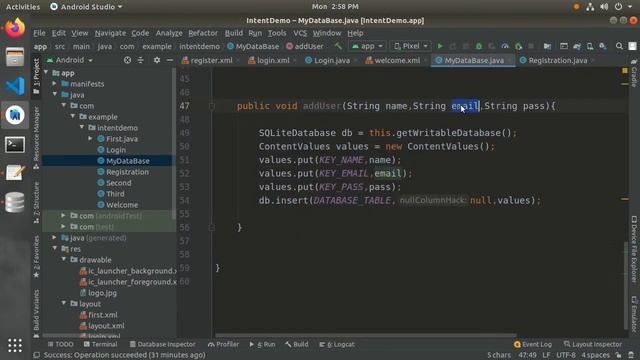Open AVD Manager phone icon

pos(590,46)
